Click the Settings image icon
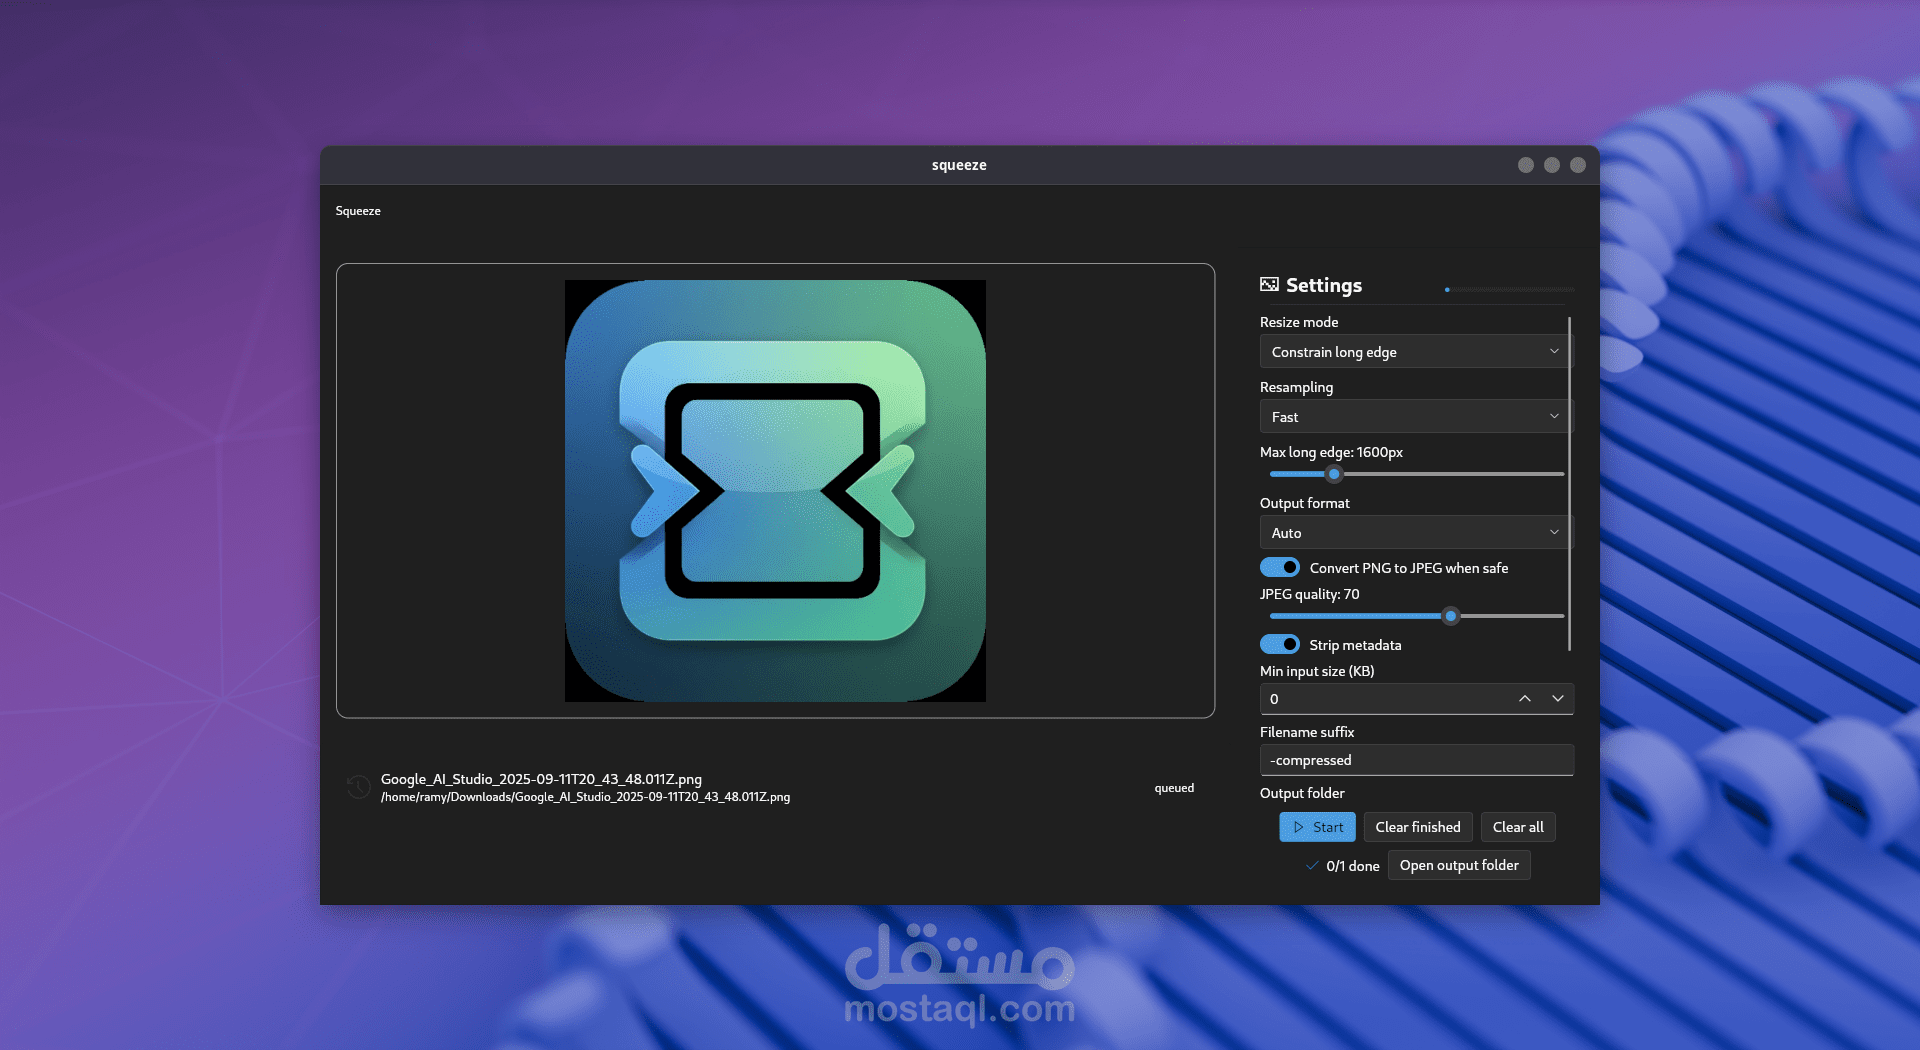Viewport: 1920px width, 1050px height. [1269, 285]
